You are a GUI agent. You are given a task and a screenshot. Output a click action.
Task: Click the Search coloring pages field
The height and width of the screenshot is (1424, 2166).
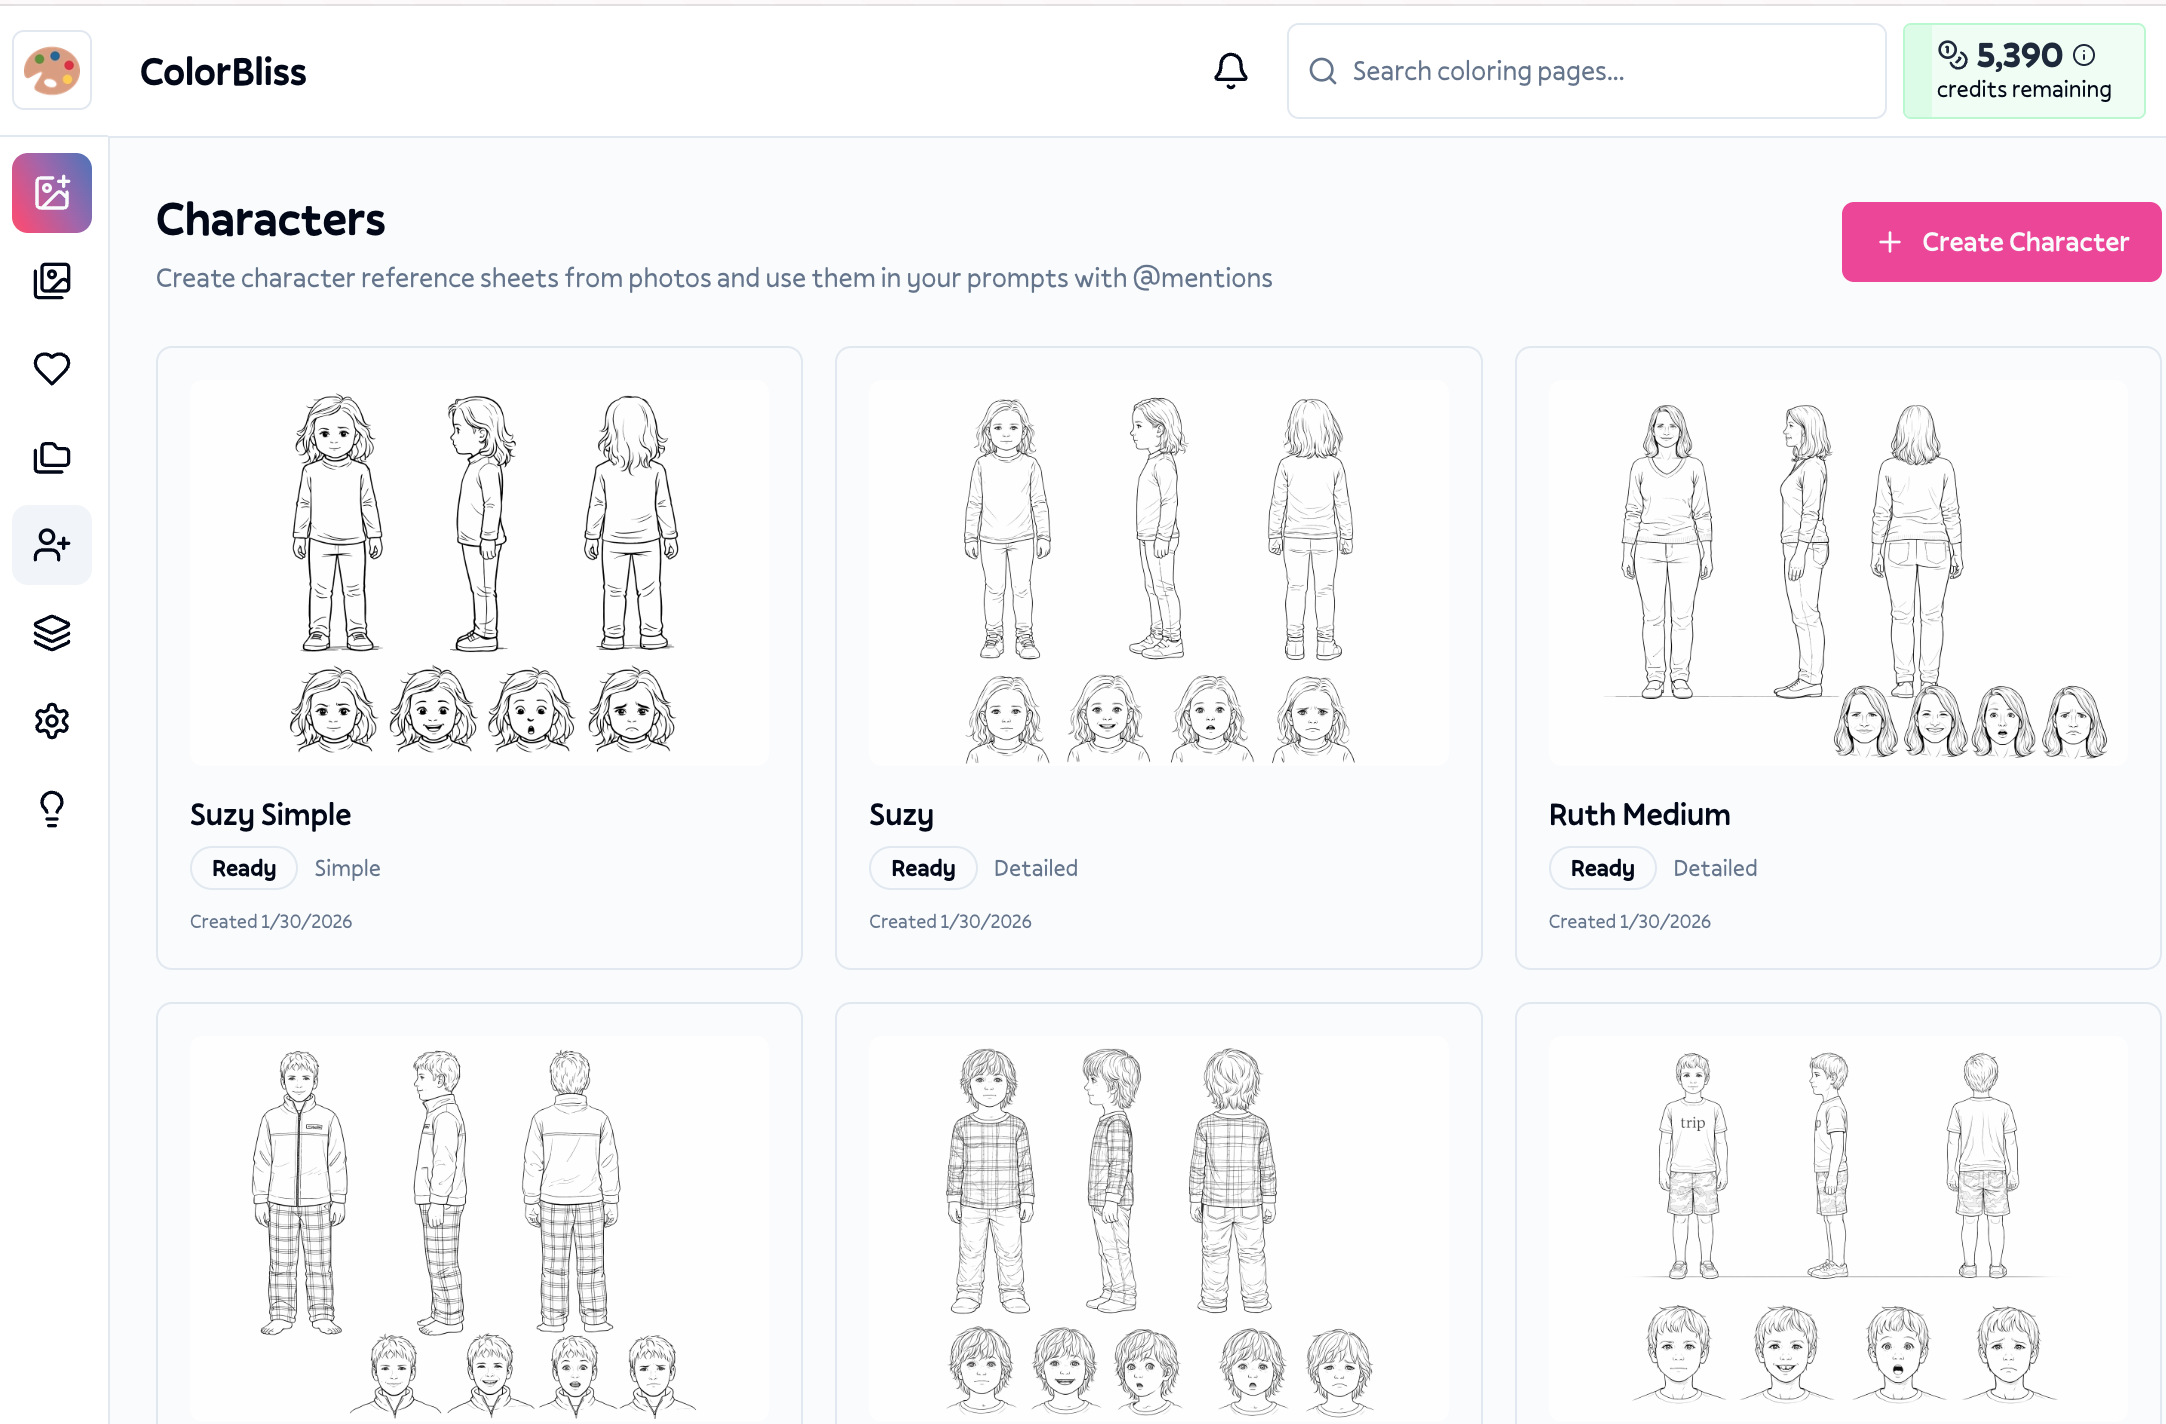[1600, 71]
